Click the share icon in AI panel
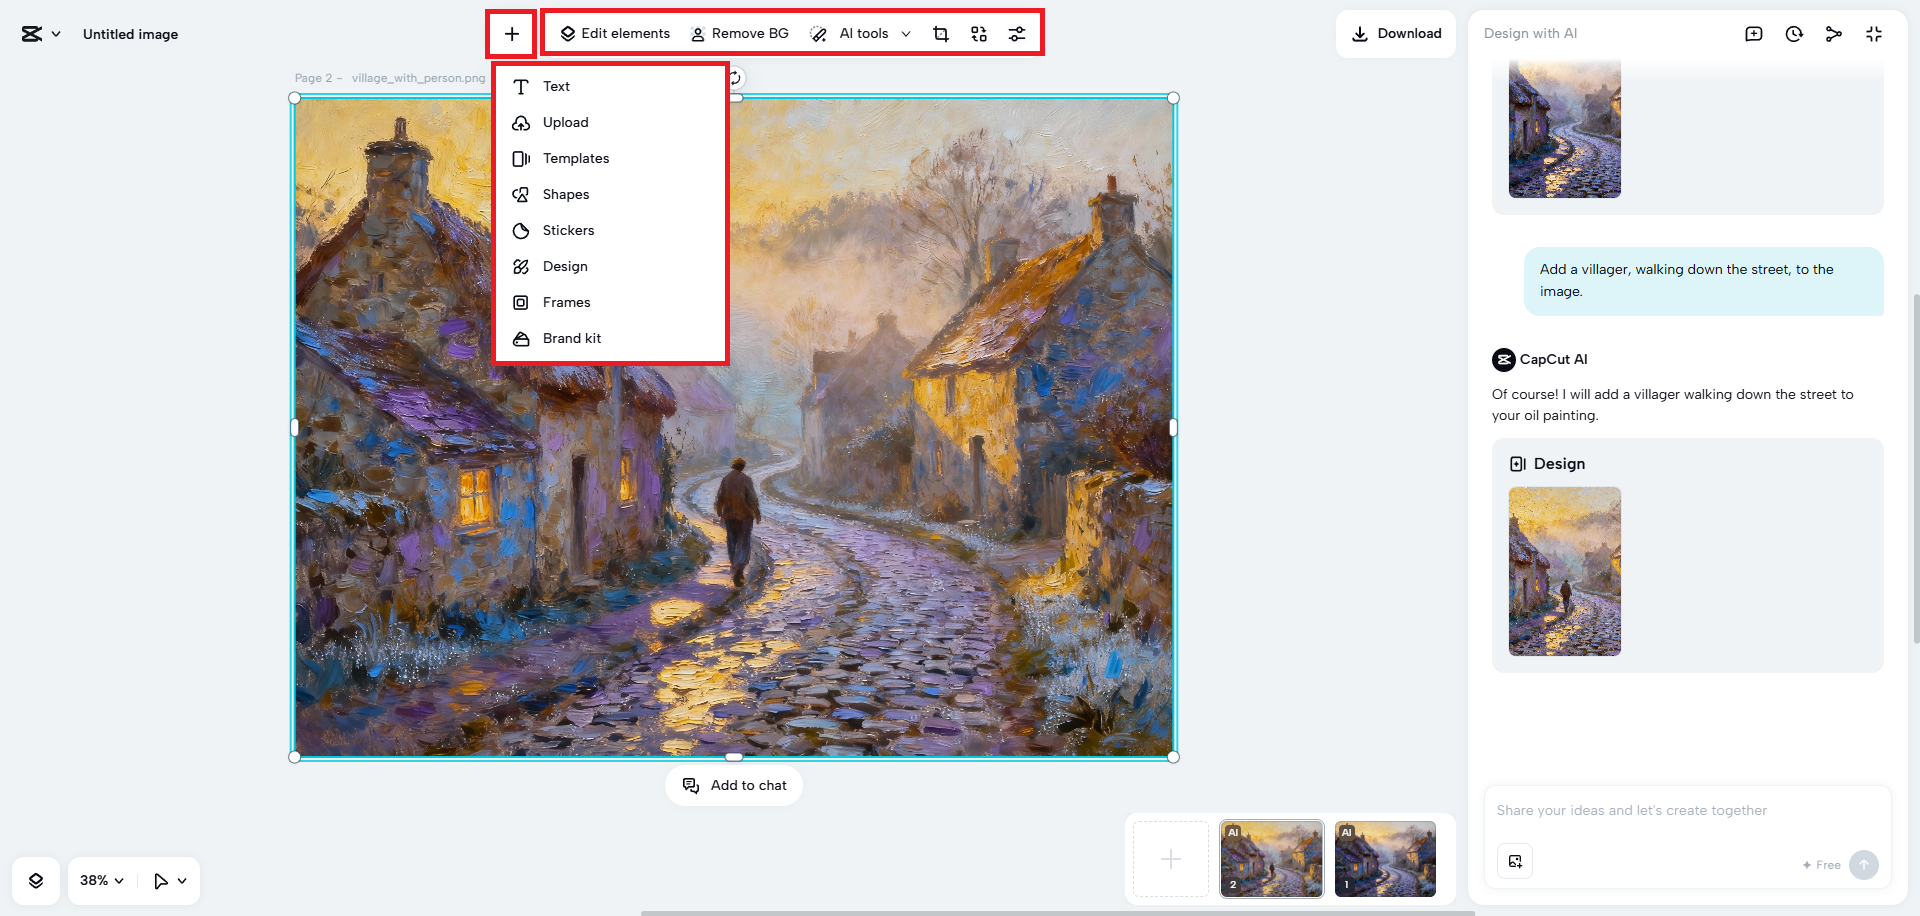This screenshot has width=1920, height=916. coord(1833,34)
